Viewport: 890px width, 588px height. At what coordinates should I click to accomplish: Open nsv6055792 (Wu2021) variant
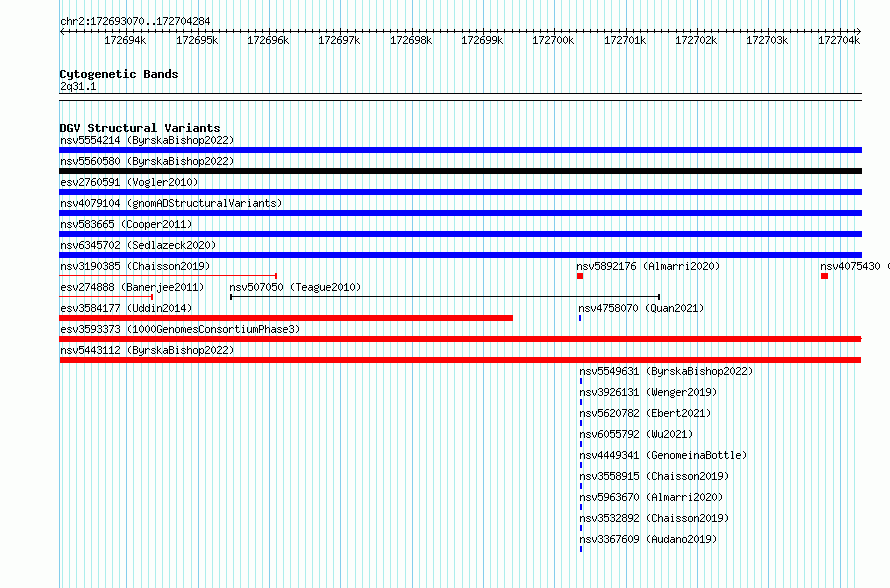click(636, 434)
